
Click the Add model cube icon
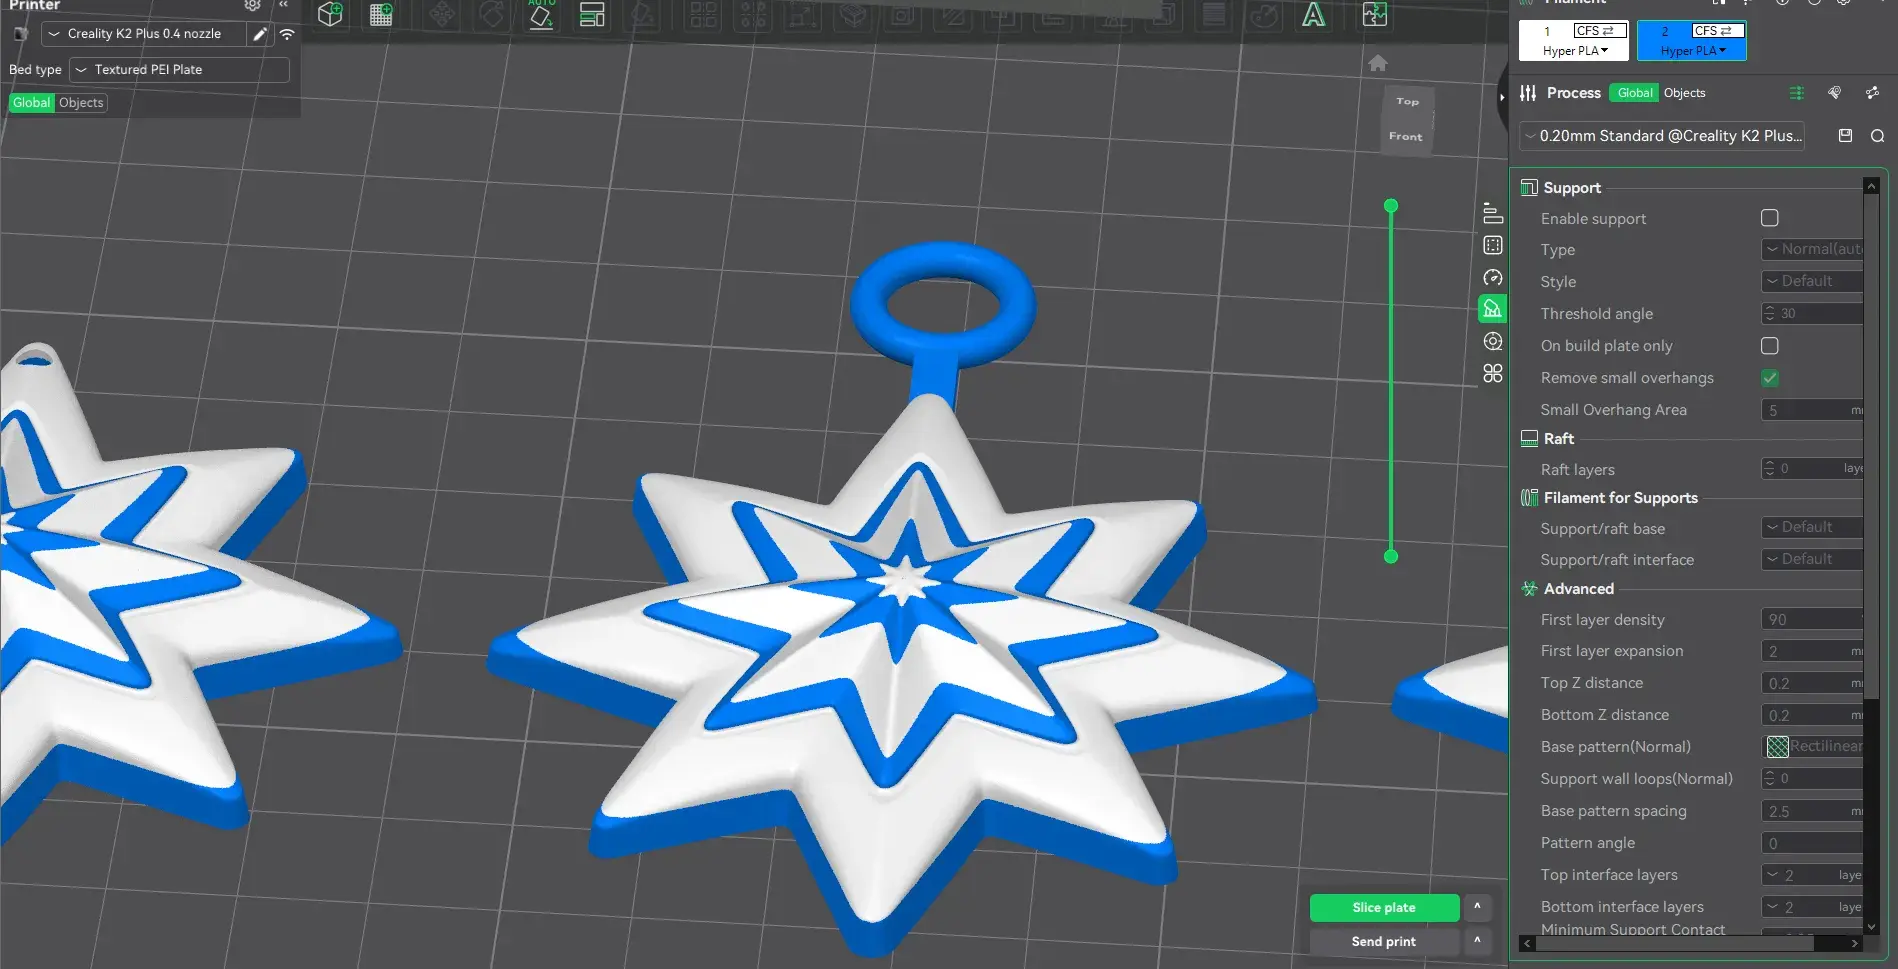[x=330, y=14]
